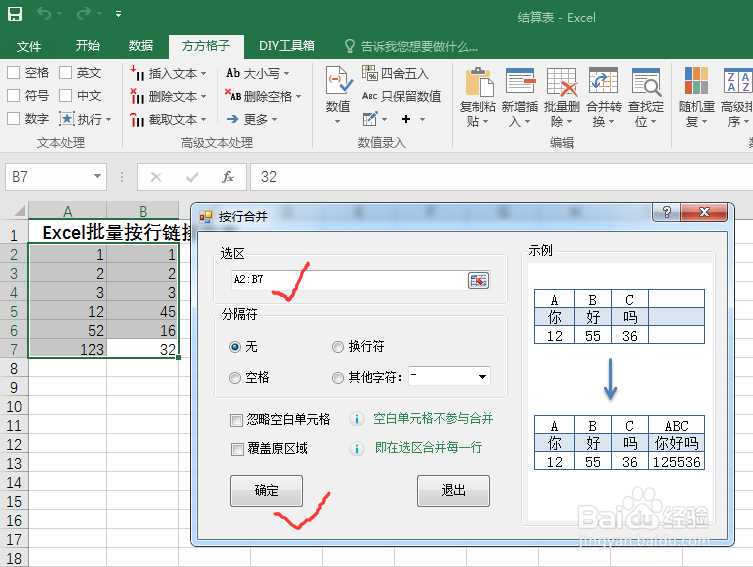Click the Redo arrow icon
Screen dimensions: 753x567
(x=84, y=14)
